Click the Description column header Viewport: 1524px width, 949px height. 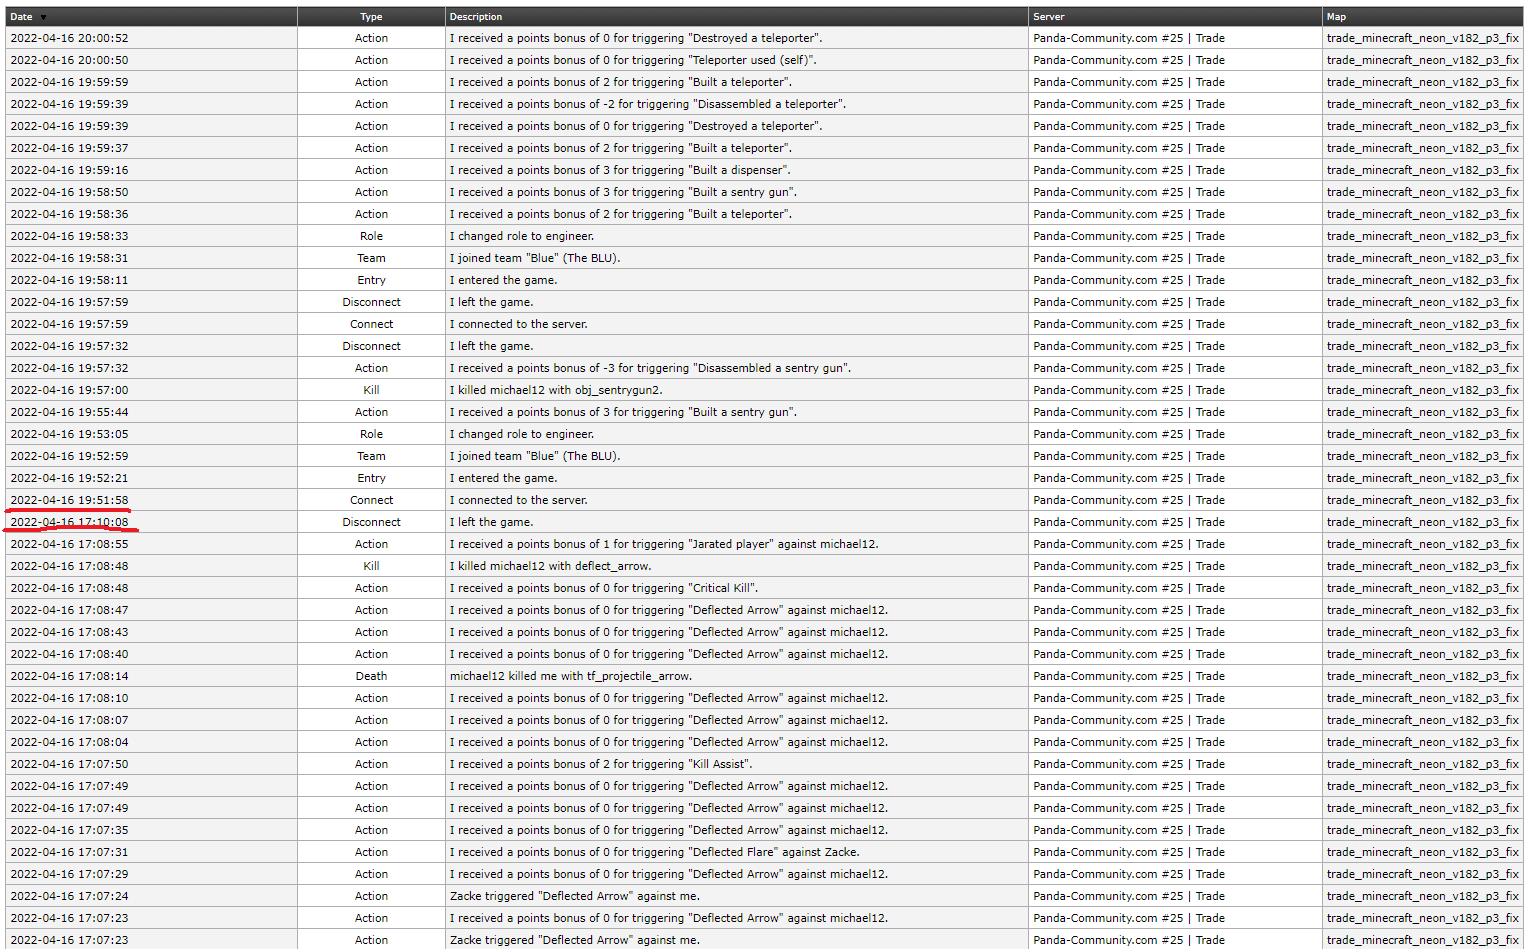click(x=476, y=17)
